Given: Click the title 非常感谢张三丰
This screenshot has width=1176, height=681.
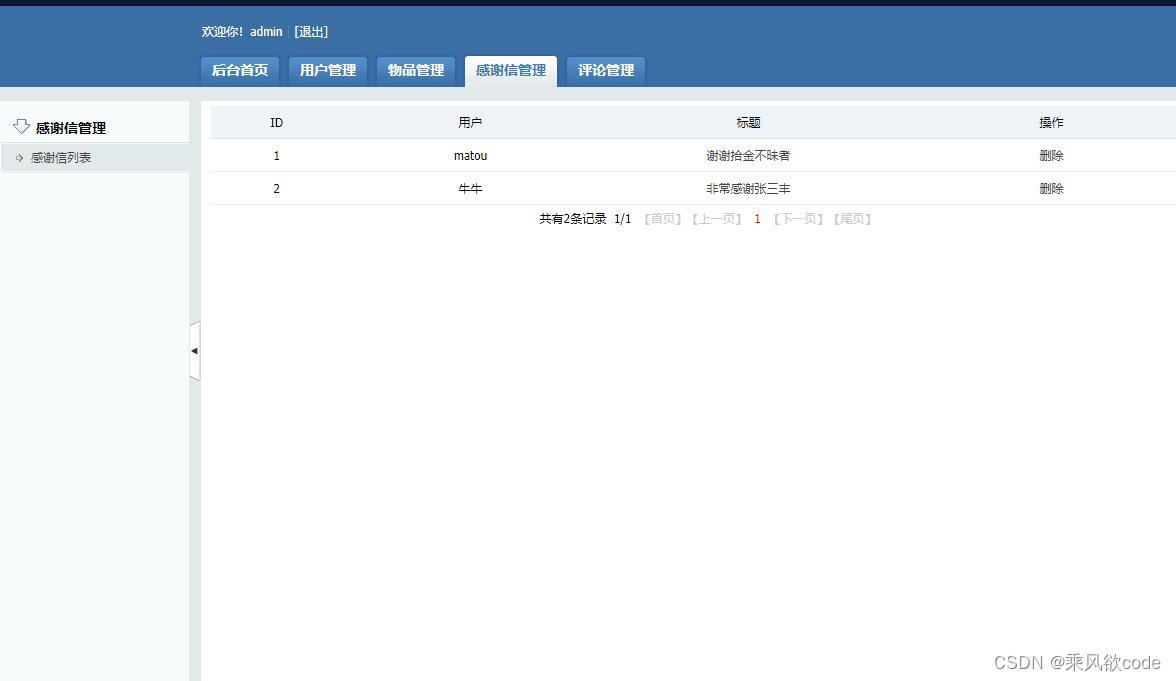Looking at the screenshot, I should [x=748, y=188].
